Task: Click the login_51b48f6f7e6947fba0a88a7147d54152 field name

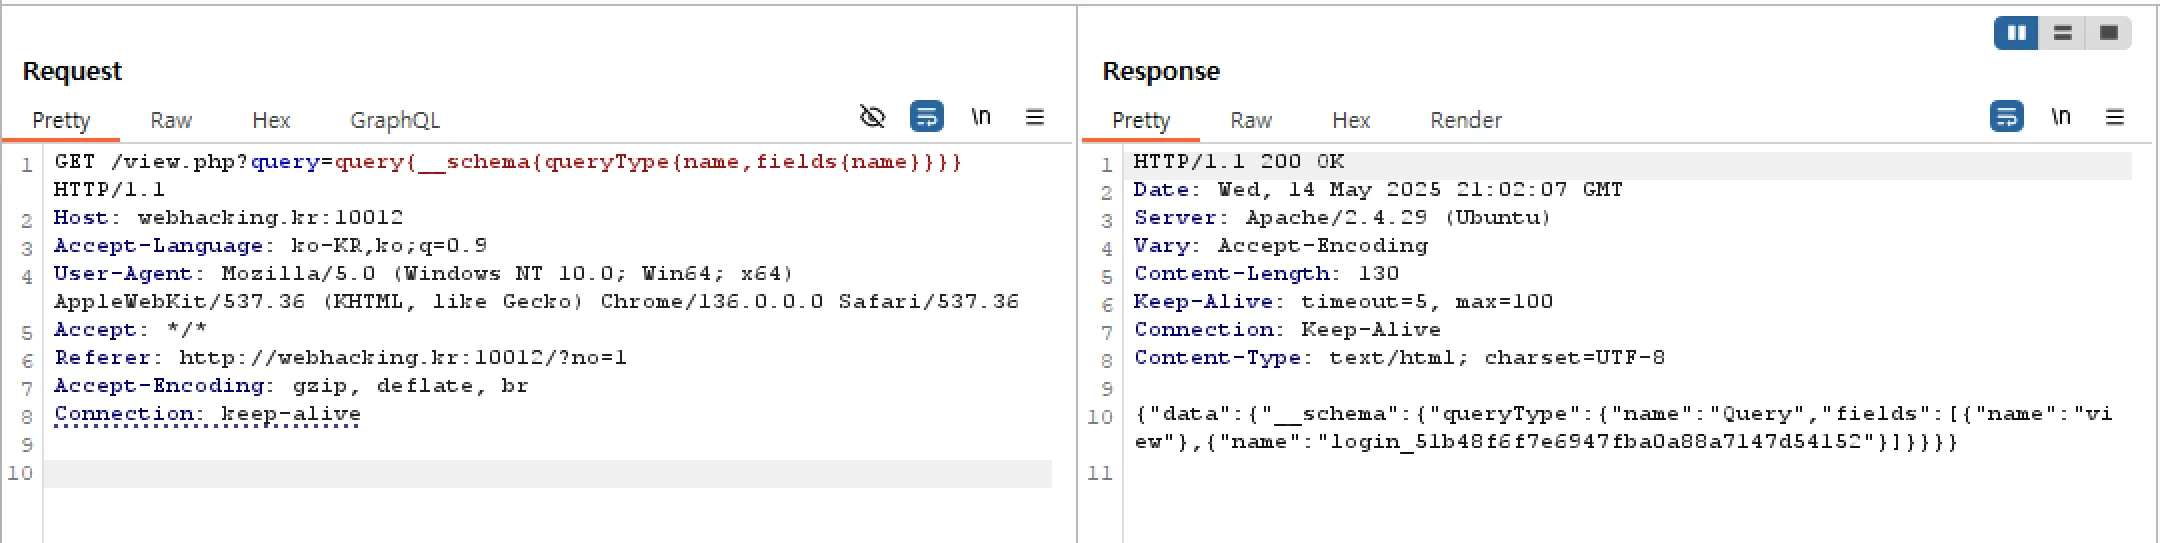Action: click(x=1594, y=442)
